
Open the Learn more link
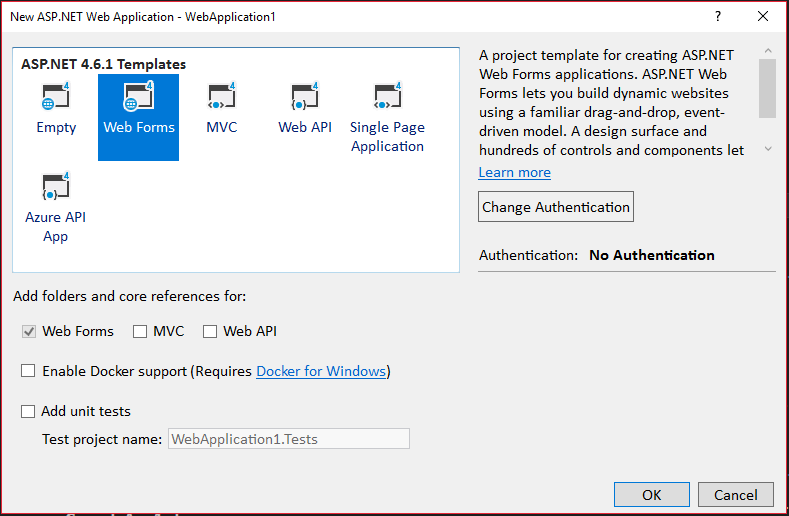pos(514,173)
